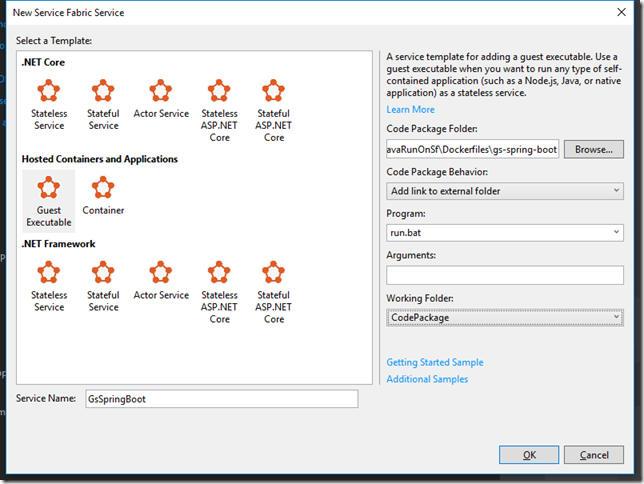Screen dimensions: 644x484
Task: Choose .NET Core Actor Service template
Action: coord(161,99)
